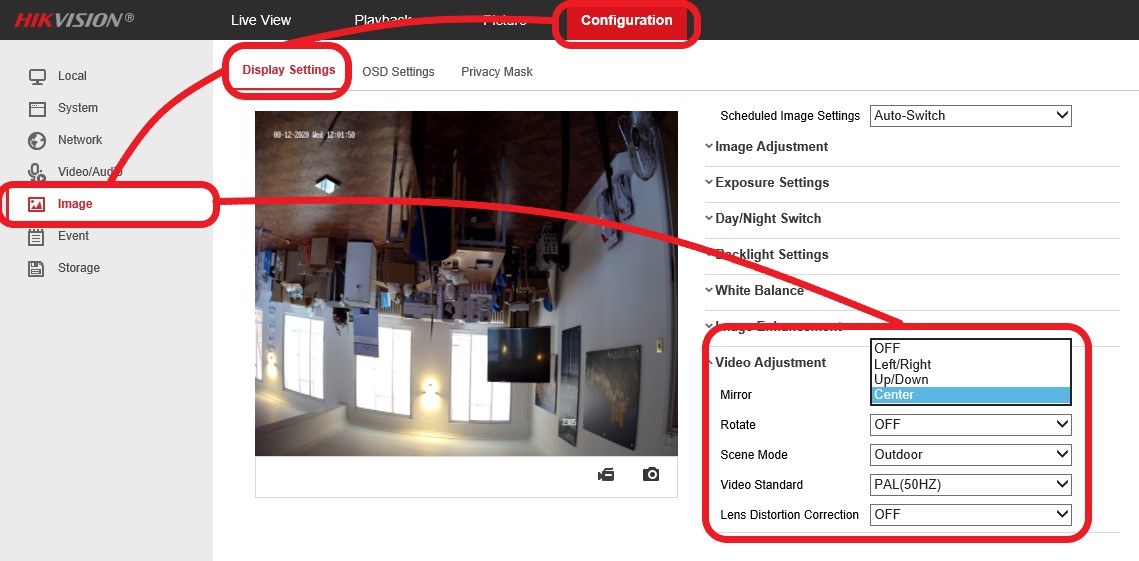The height and width of the screenshot is (561, 1139).
Task: Select Left/Right in the Mirror options list
Action: pyautogui.click(x=902, y=365)
